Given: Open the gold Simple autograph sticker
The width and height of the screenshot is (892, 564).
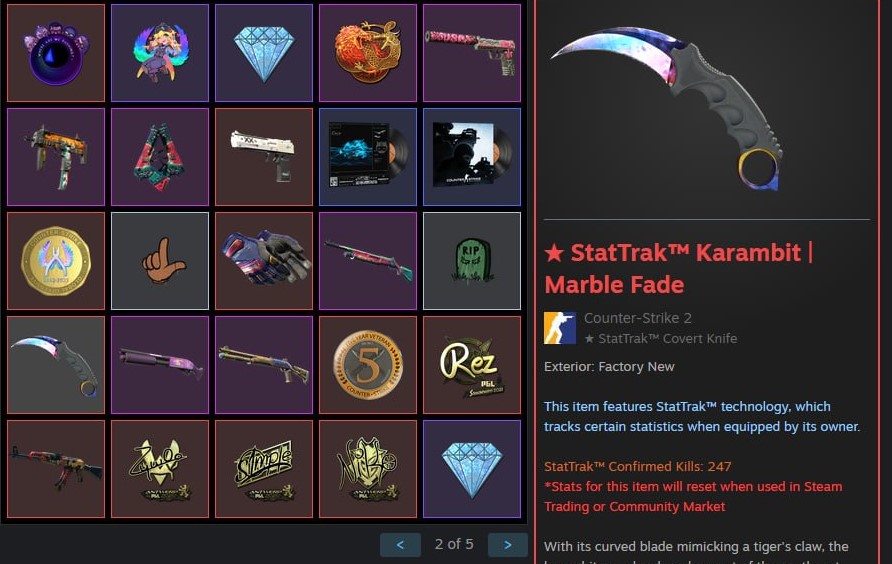Looking at the screenshot, I should (x=264, y=469).
